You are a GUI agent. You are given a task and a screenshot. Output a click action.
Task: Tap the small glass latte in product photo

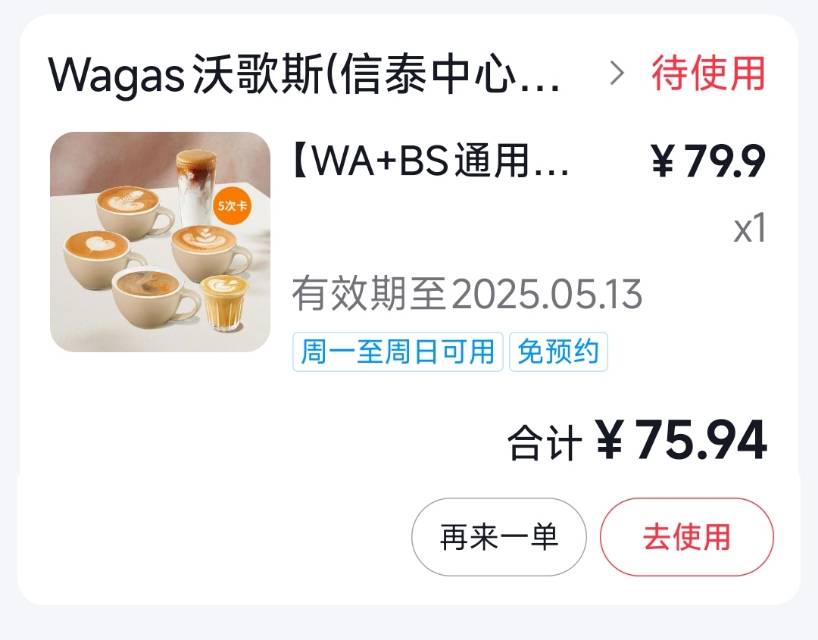tap(224, 303)
